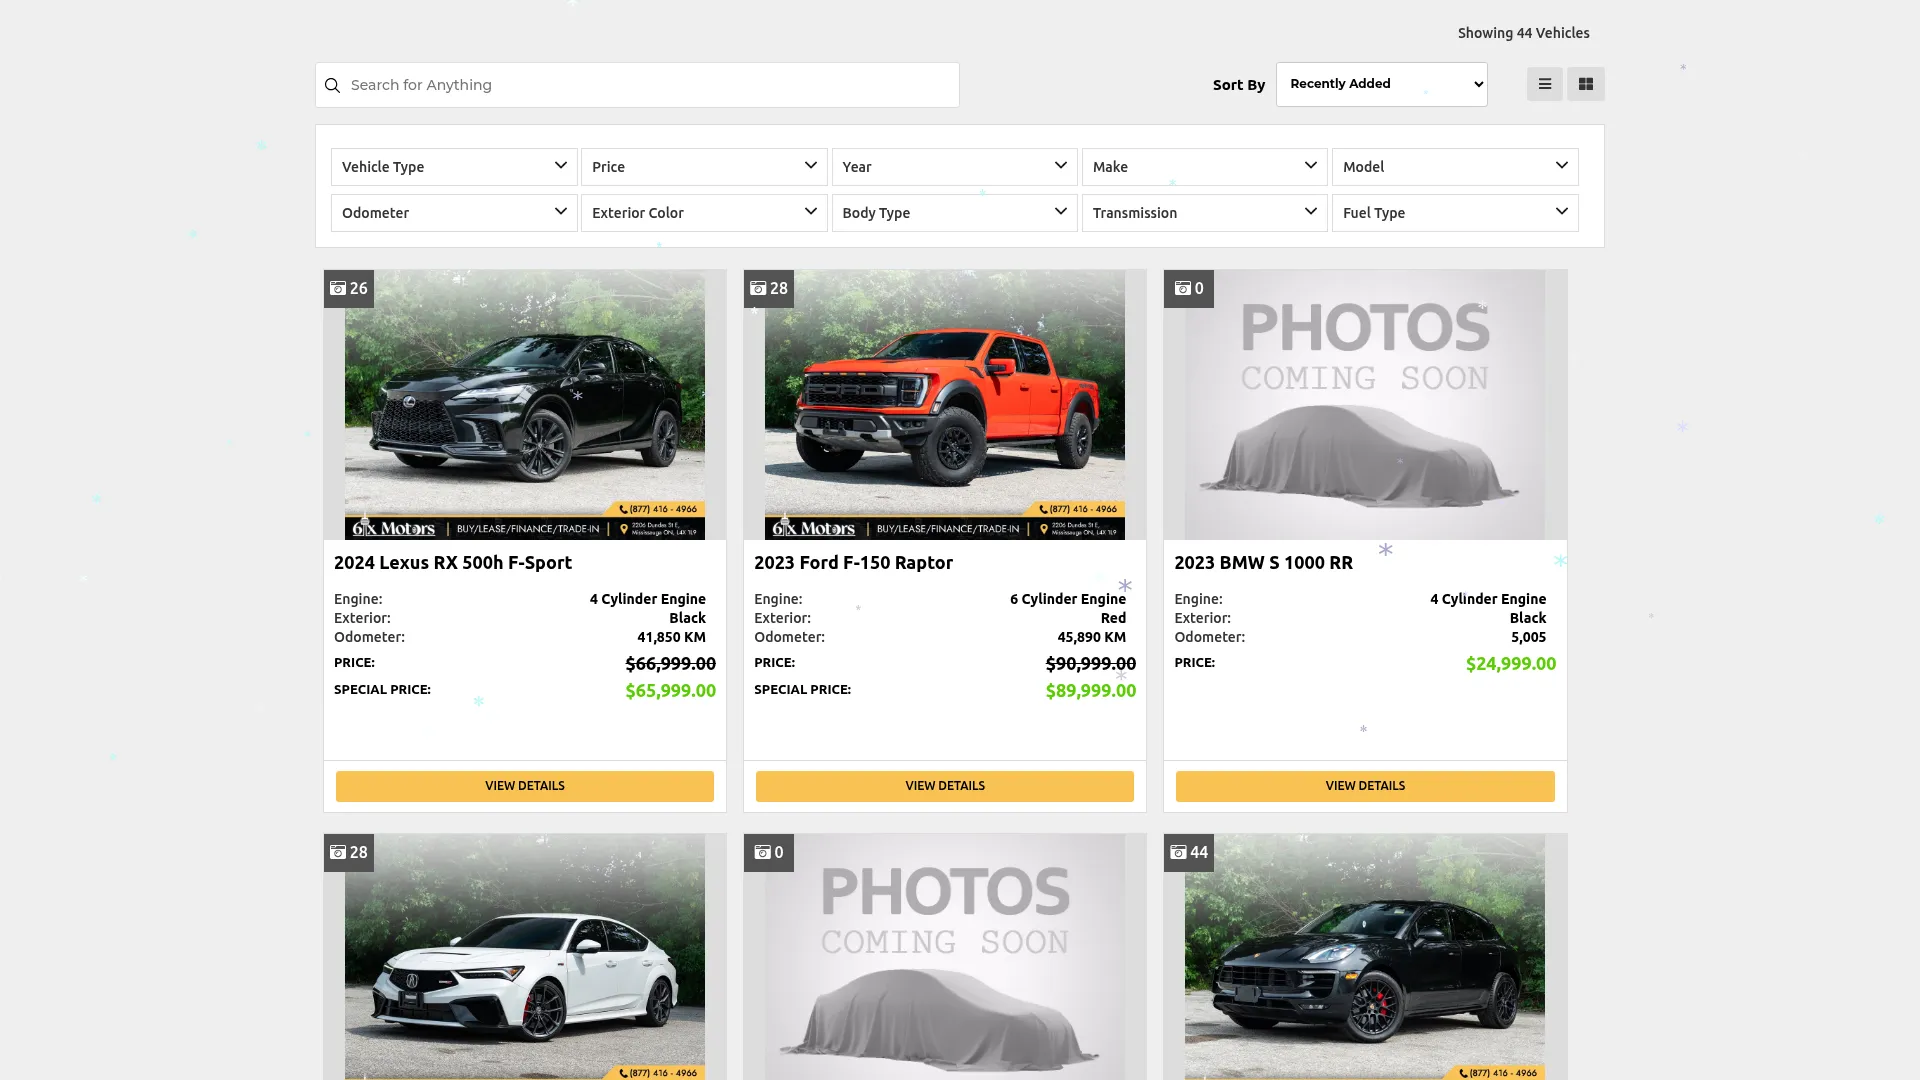This screenshot has width=1920, height=1080.
Task: Click the red Ford Raptor photo
Action: click(945, 405)
